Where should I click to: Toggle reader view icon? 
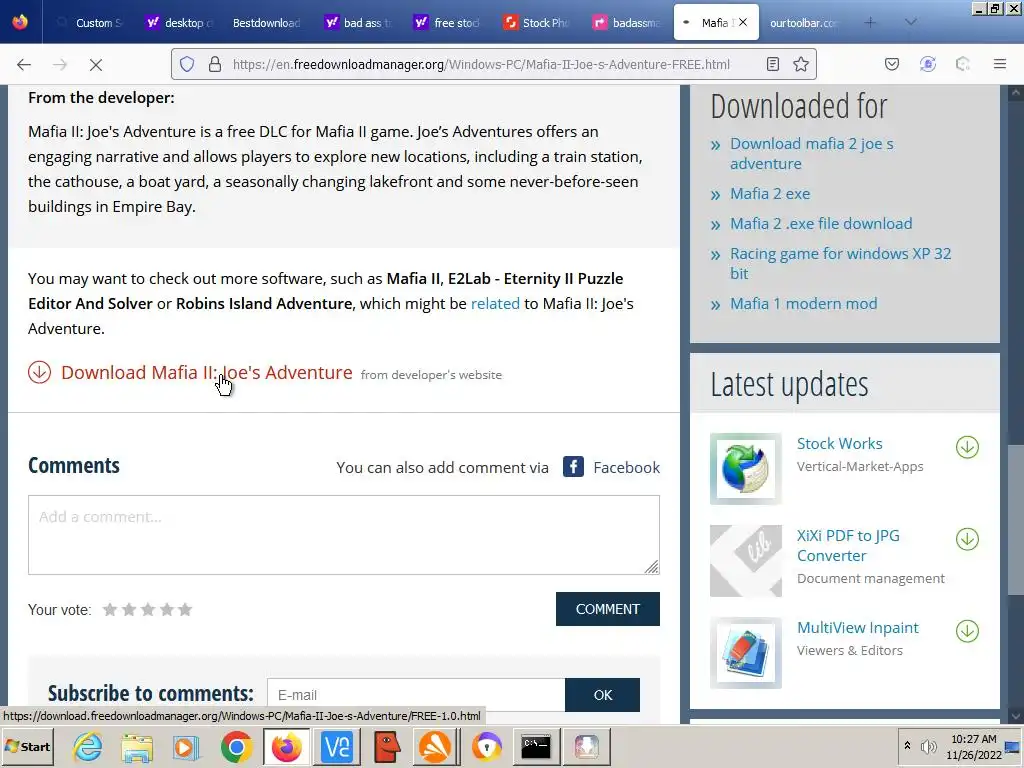click(x=773, y=64)
